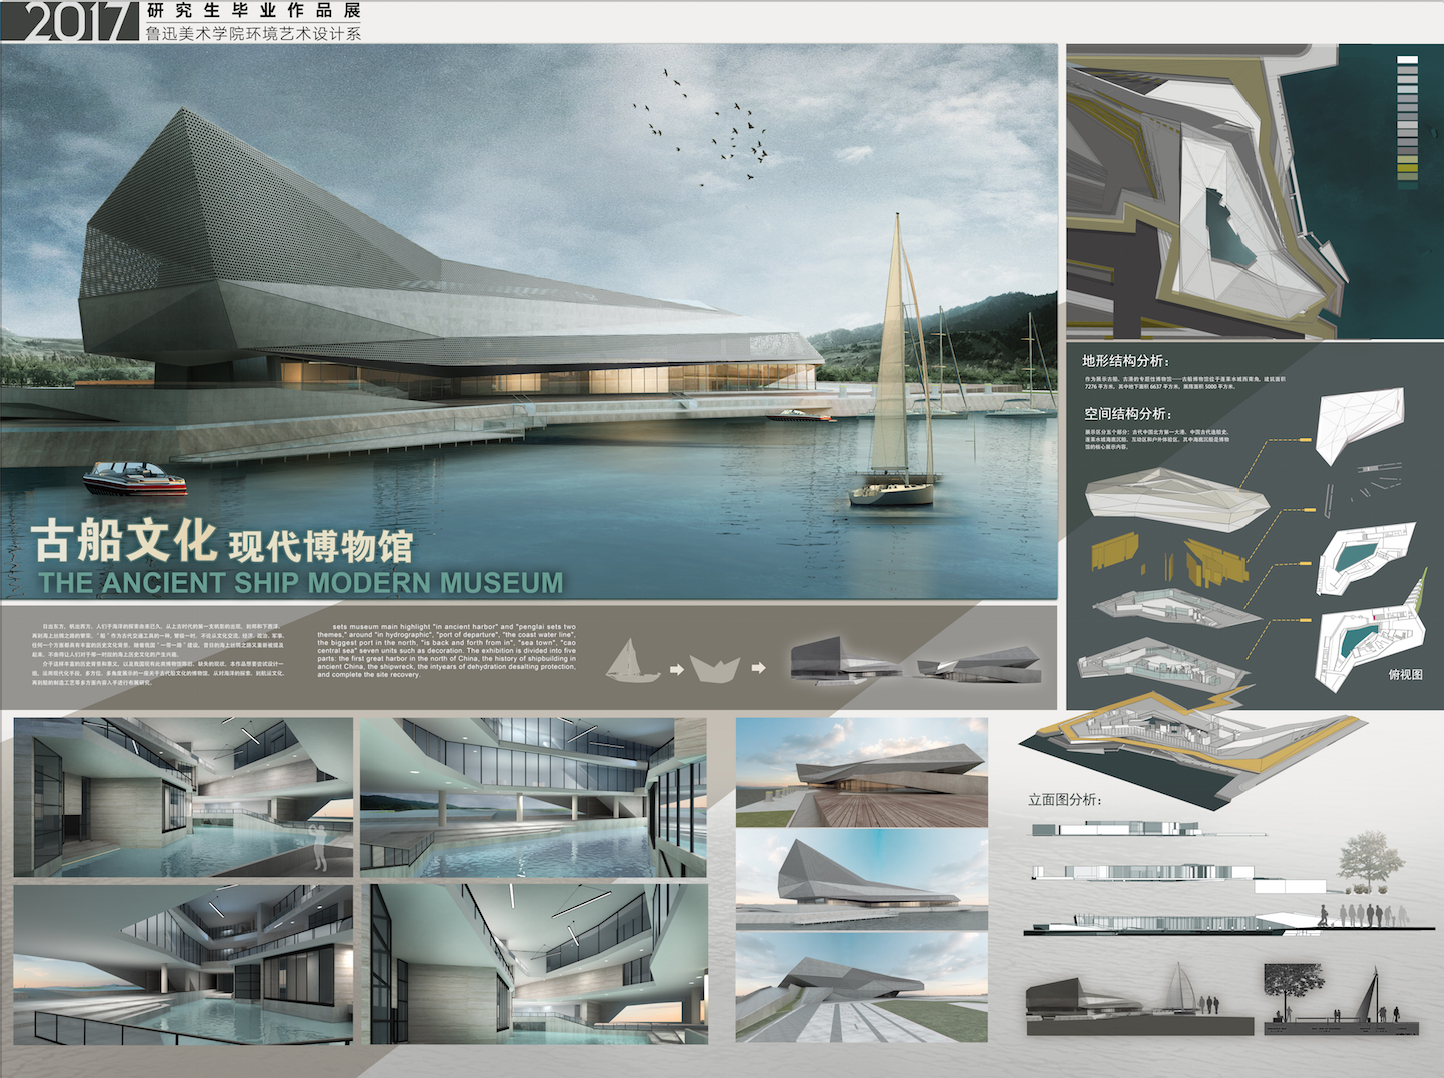The image size is (1444, 1078).
Task: Click the arrow after the paper boat icon
Action: point(759,667)
